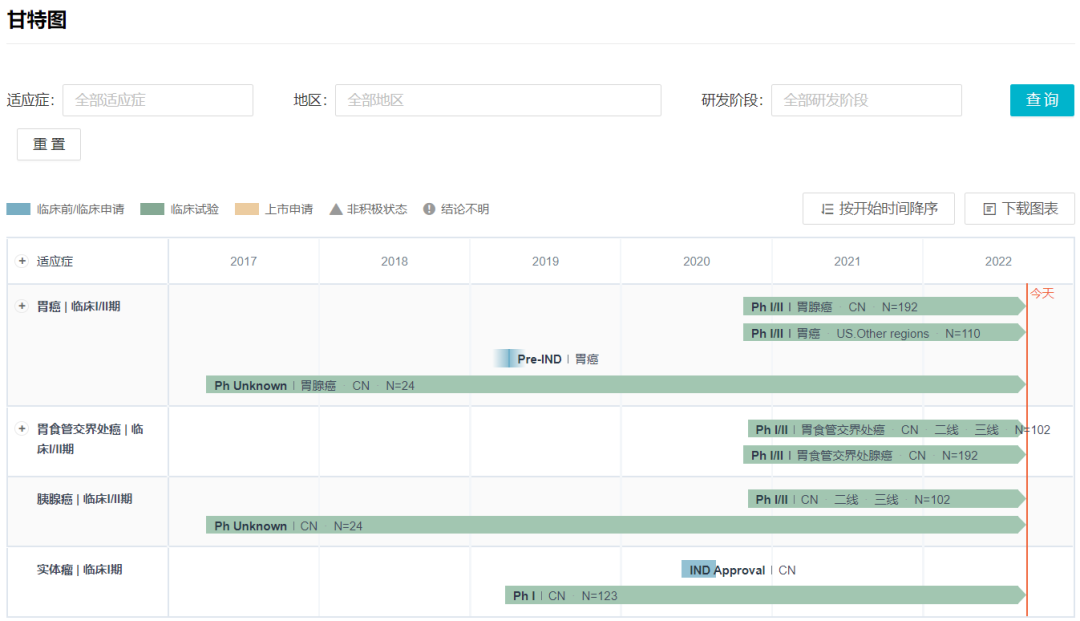Screen dimensions: 1080x621
Task: Open the 全部研发阶段 stage dropdown
Action: pyautogui.click(x=865, y=100)
